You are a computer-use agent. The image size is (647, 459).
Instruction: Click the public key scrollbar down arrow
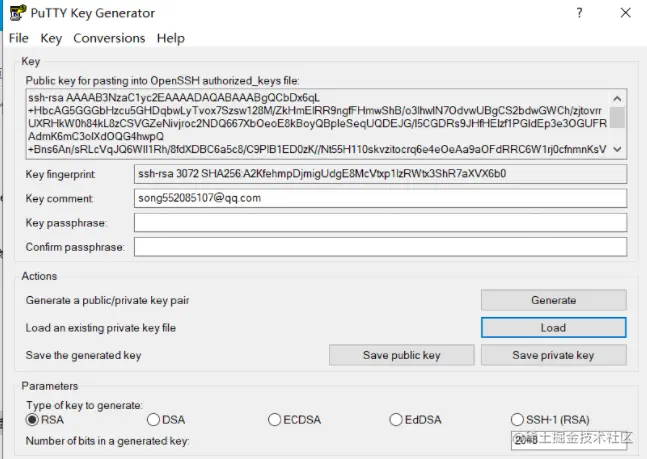(617, 149)
